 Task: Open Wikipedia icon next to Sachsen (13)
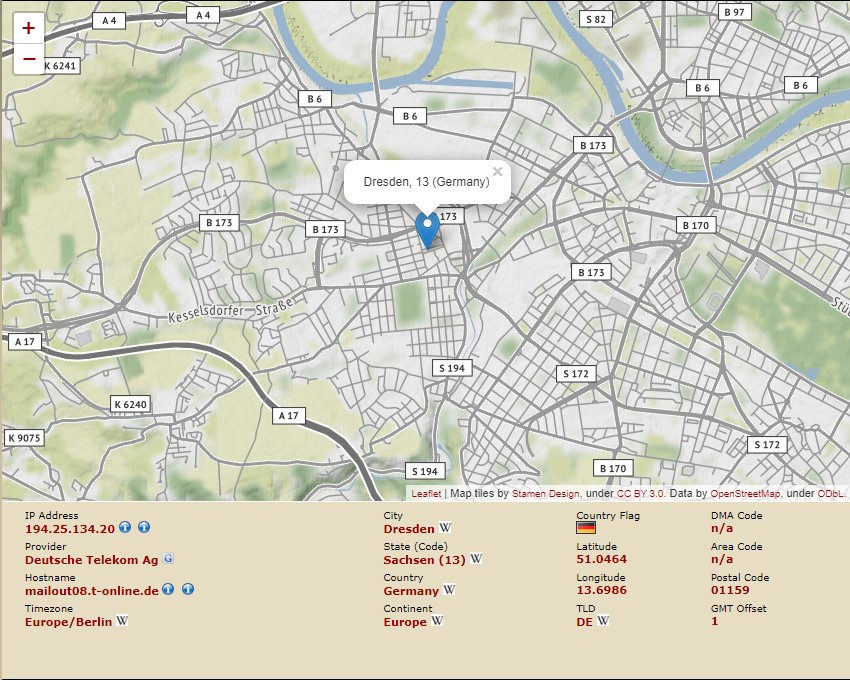coord(476,559)
